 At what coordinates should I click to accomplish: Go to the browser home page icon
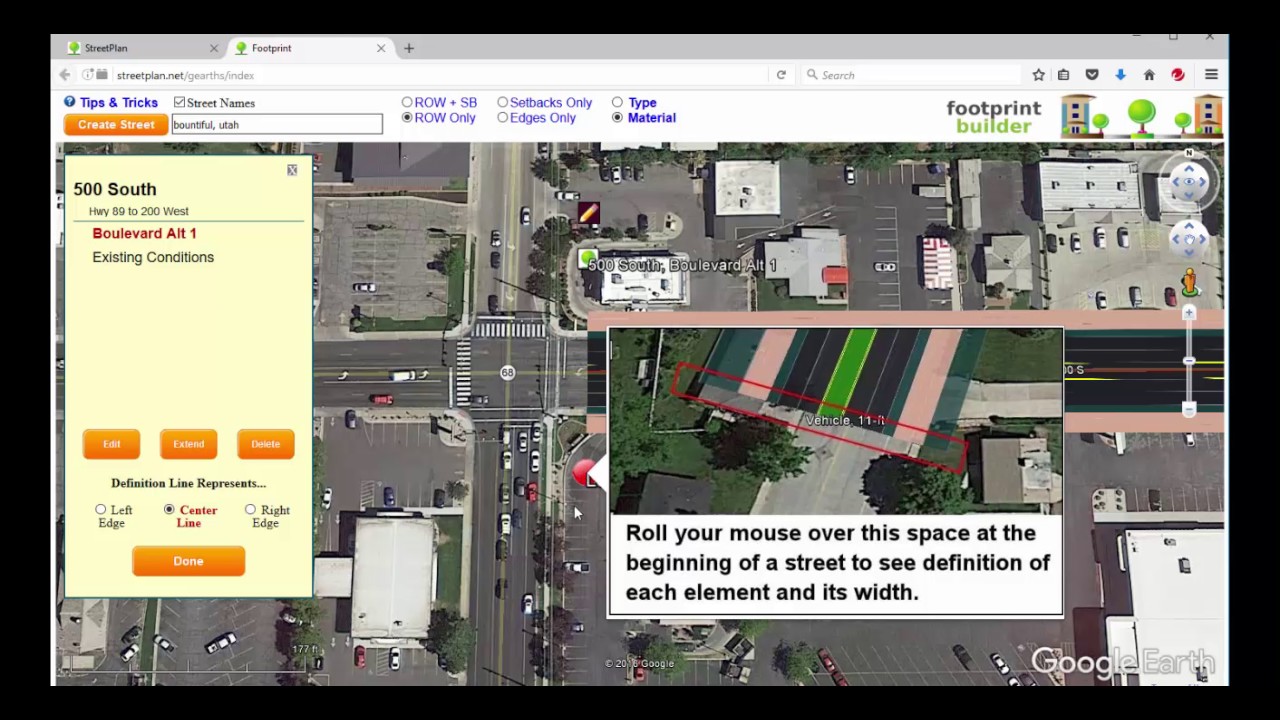1149,75
